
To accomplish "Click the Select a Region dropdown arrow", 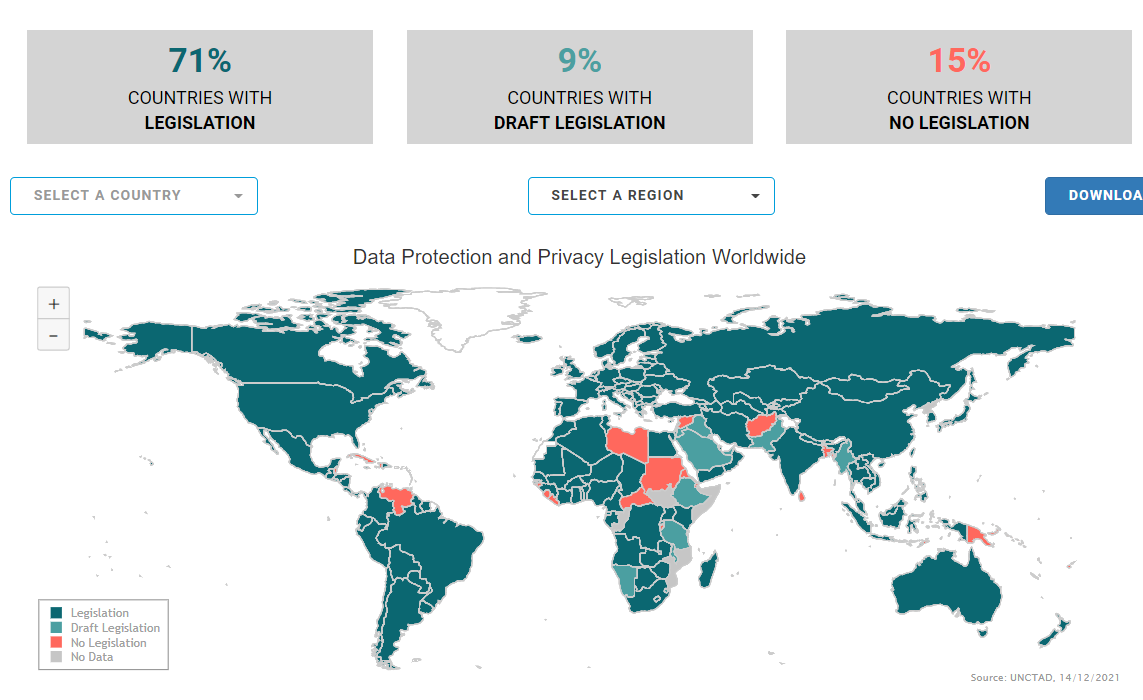I will [x=755, y=196].
